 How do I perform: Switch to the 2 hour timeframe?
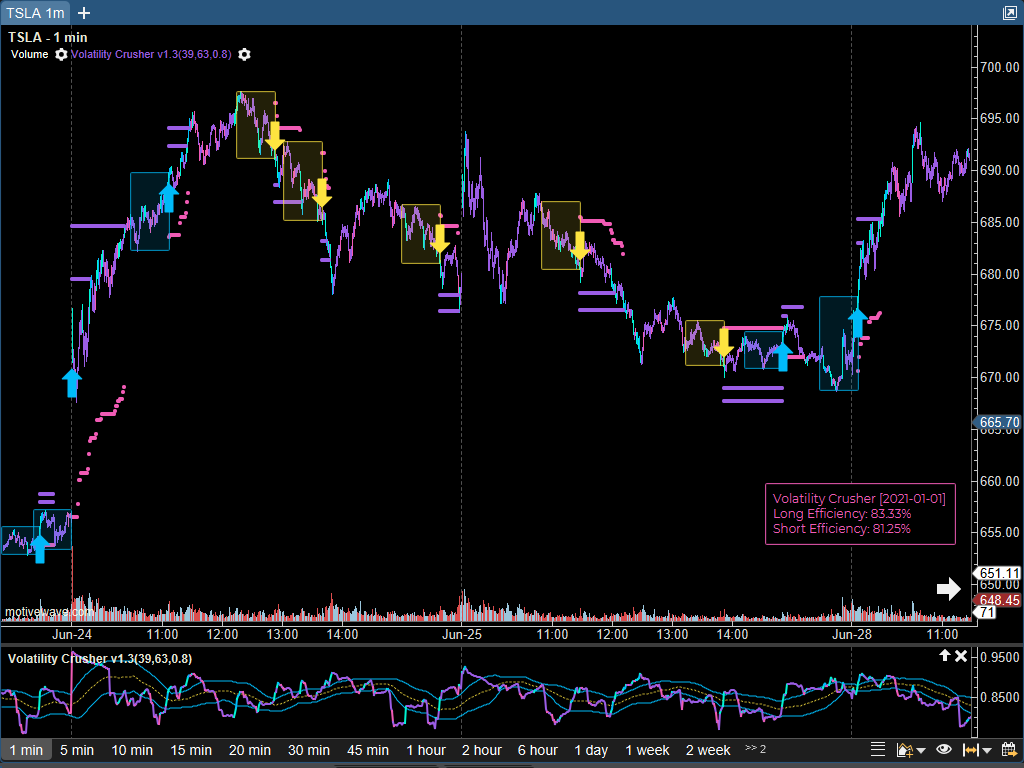(482, 750)
